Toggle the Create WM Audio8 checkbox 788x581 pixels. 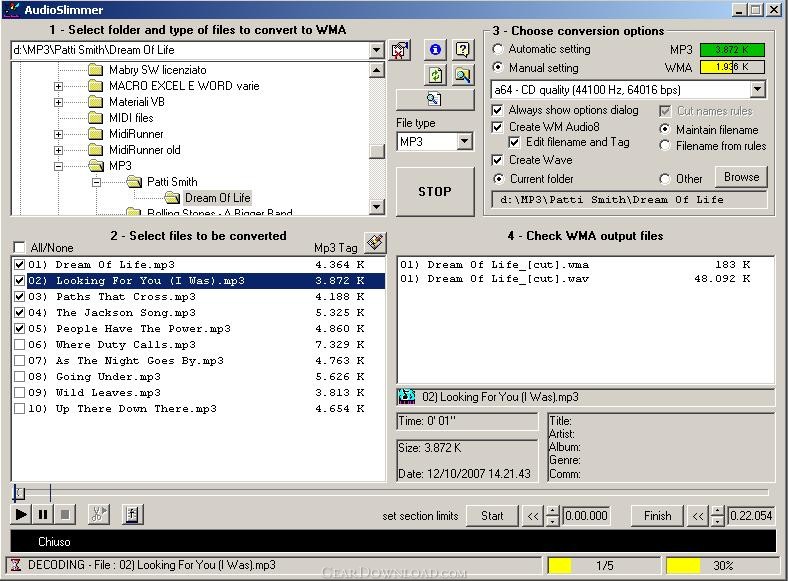[497, 127]
